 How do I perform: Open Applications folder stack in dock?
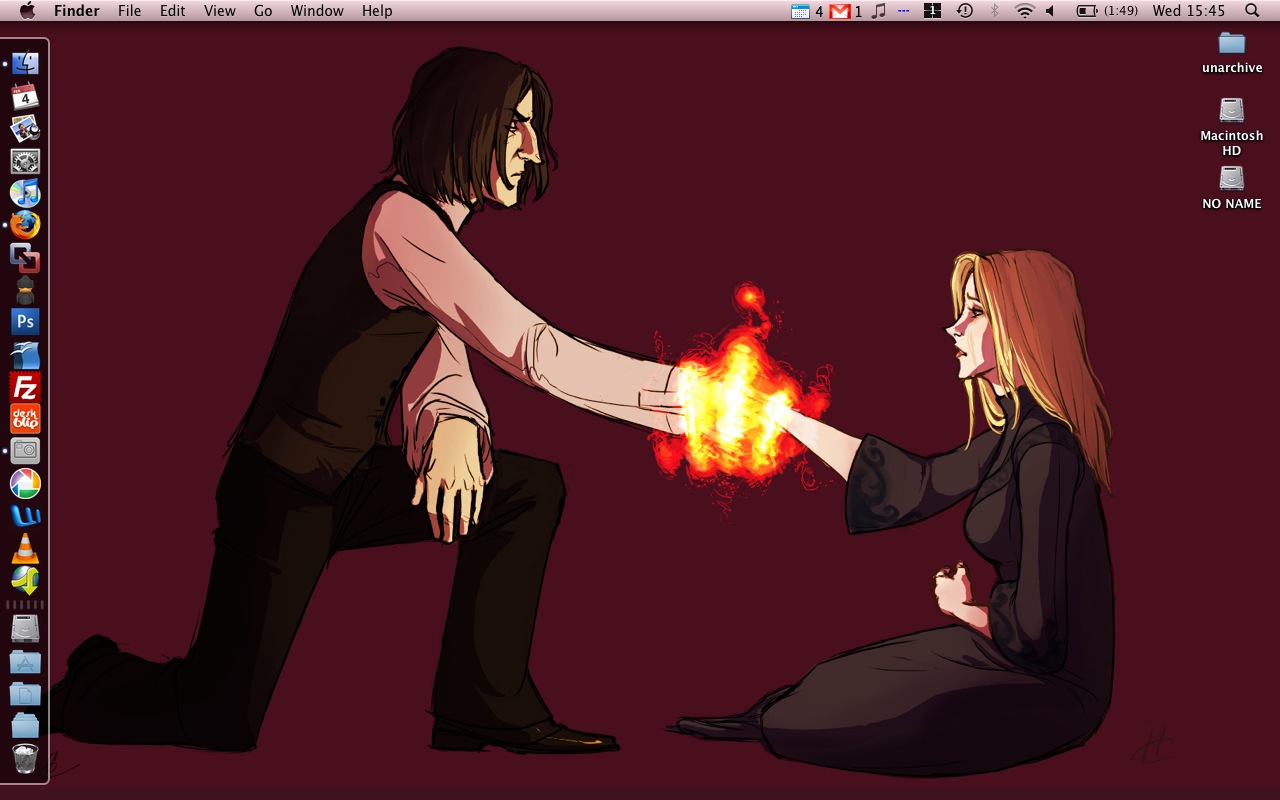point(25,661)
